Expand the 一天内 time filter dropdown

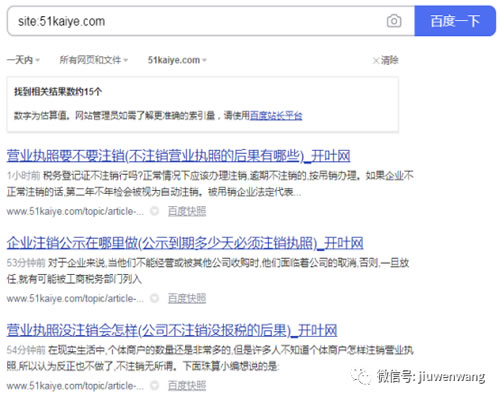coord(23,60)
